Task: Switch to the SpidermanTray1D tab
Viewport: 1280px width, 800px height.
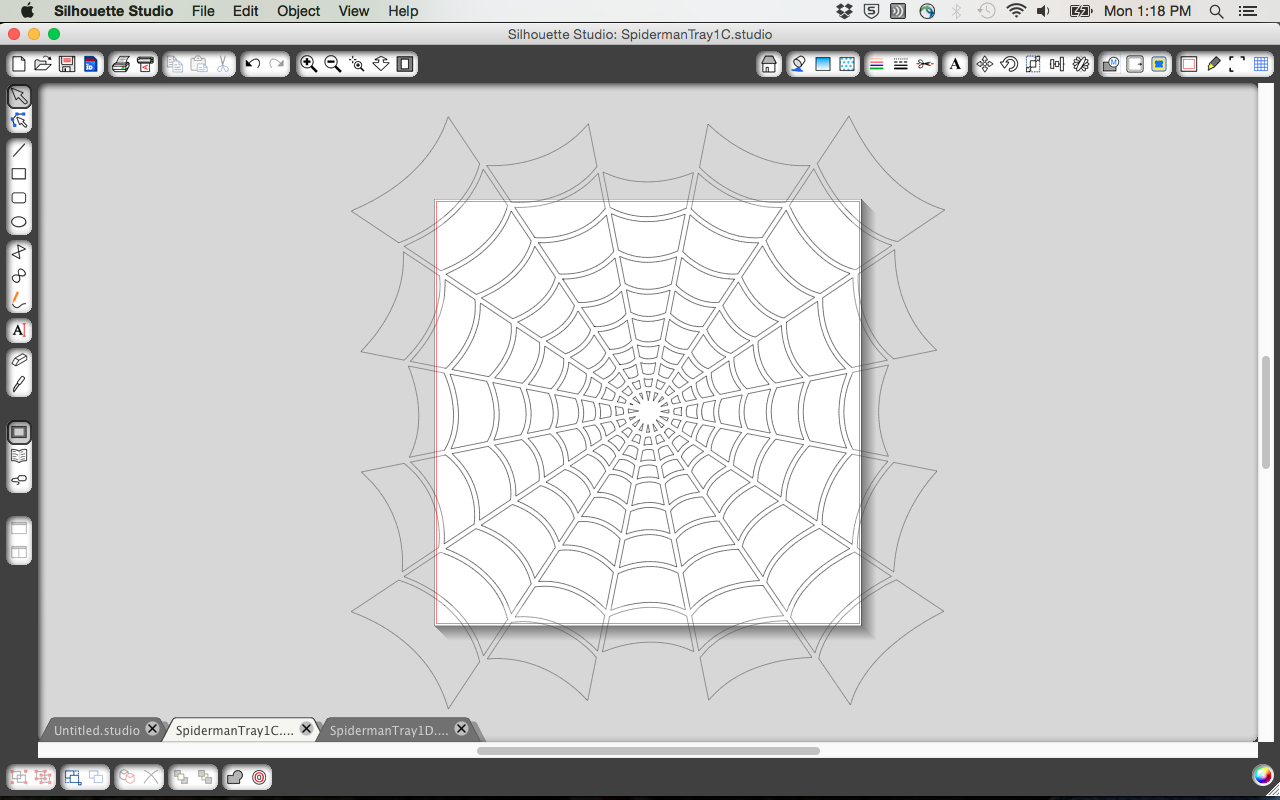Action: [389, 730]
